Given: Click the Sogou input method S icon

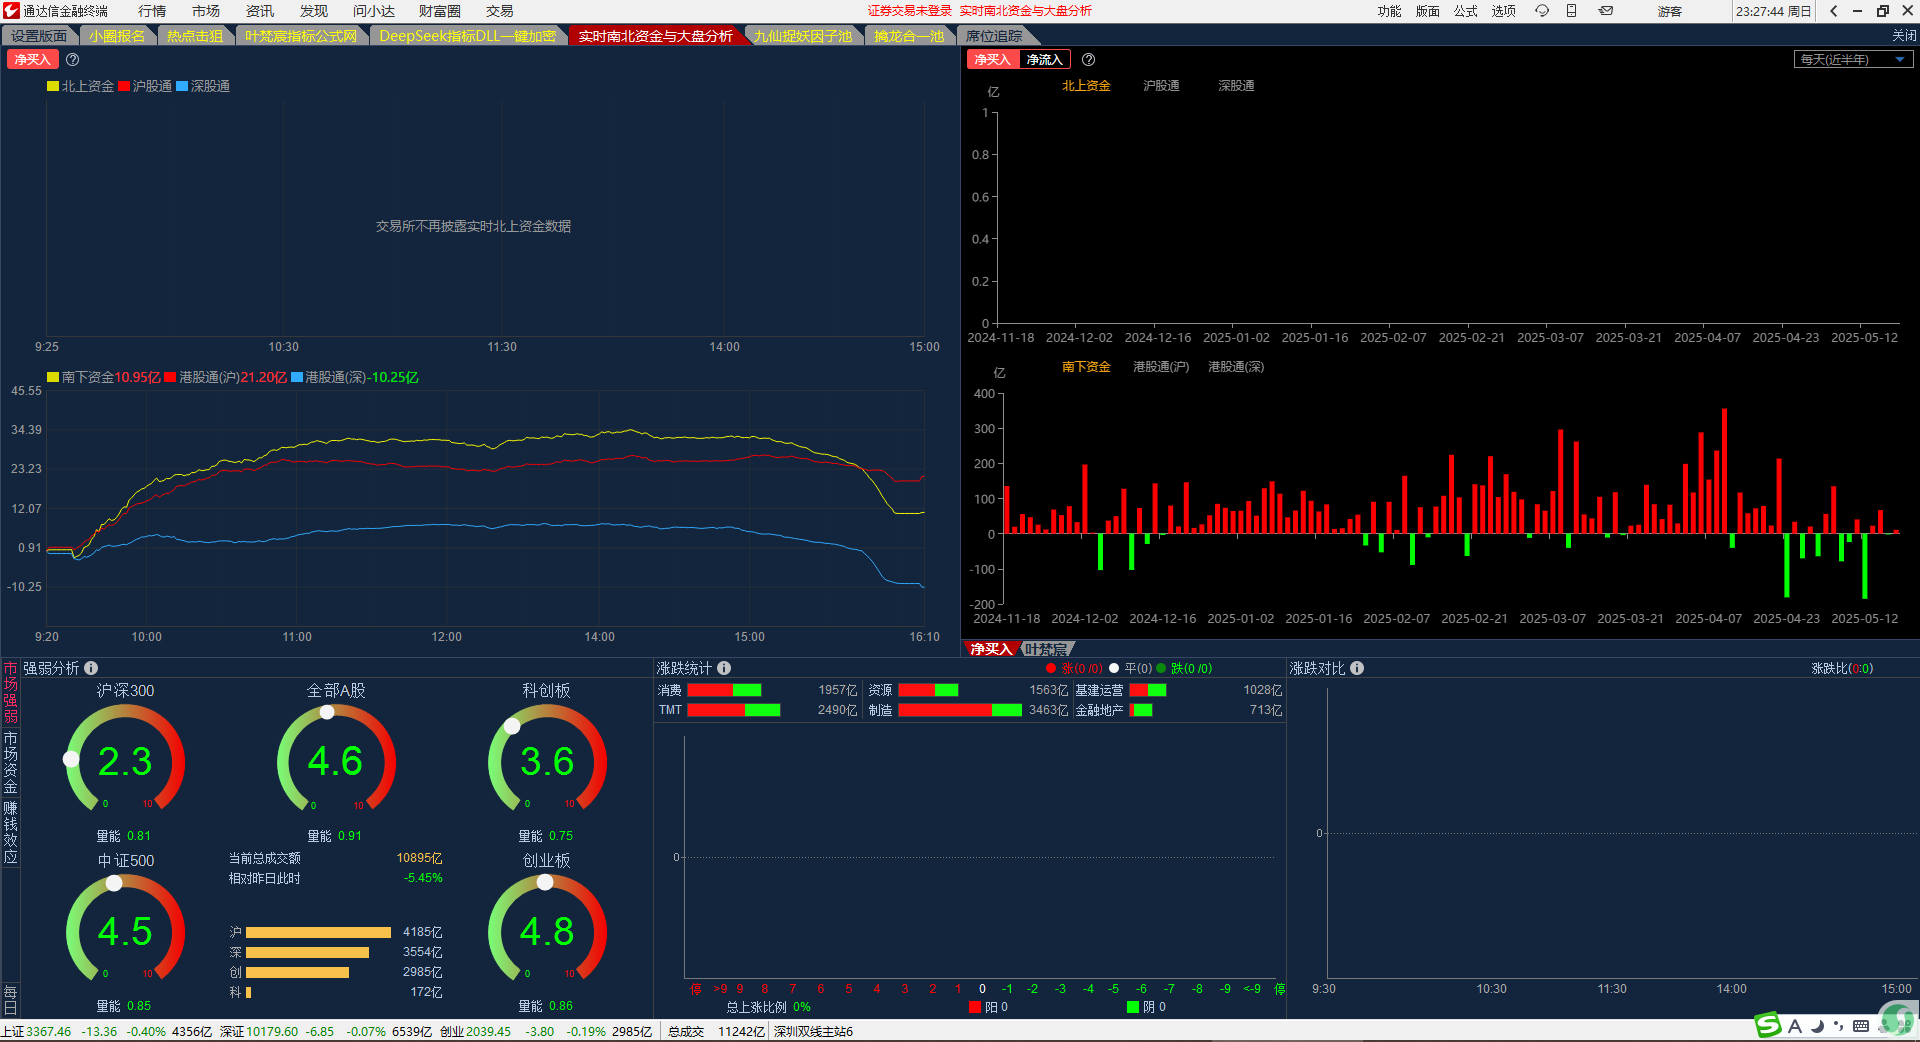Looking at the screenshot, I should [x=1768, y=1025].
